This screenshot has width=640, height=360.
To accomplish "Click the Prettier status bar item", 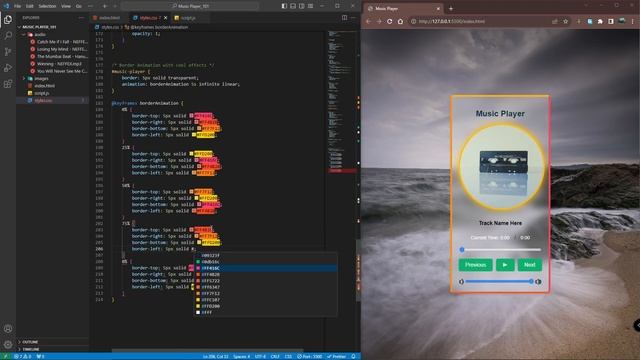I will tap(337, 356).
